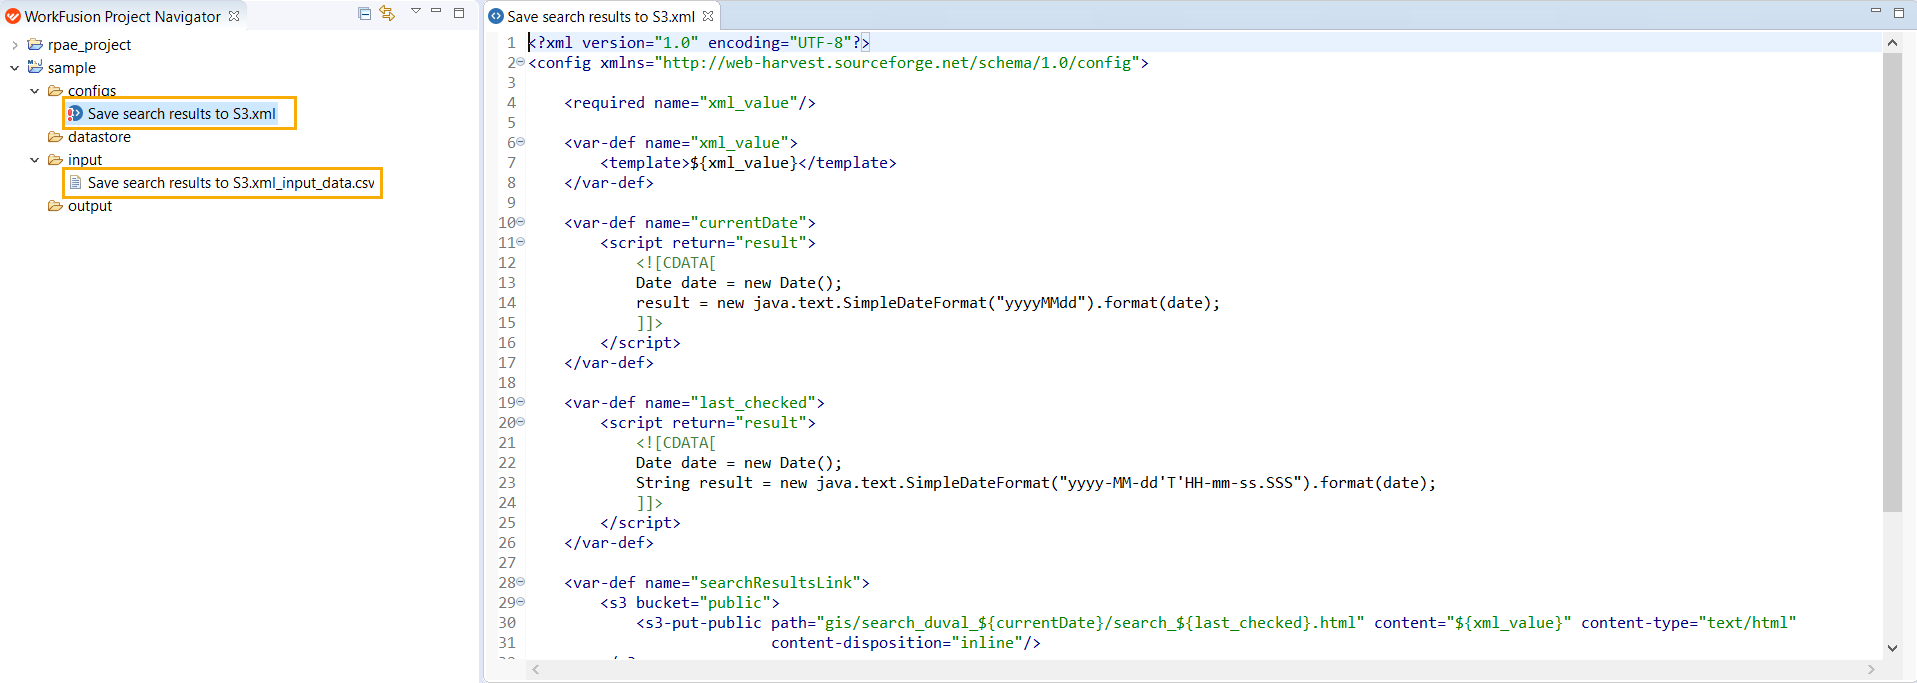Select the WorkFusion Project Navigator tab
1917x683 pixels.
click(122, 16)
